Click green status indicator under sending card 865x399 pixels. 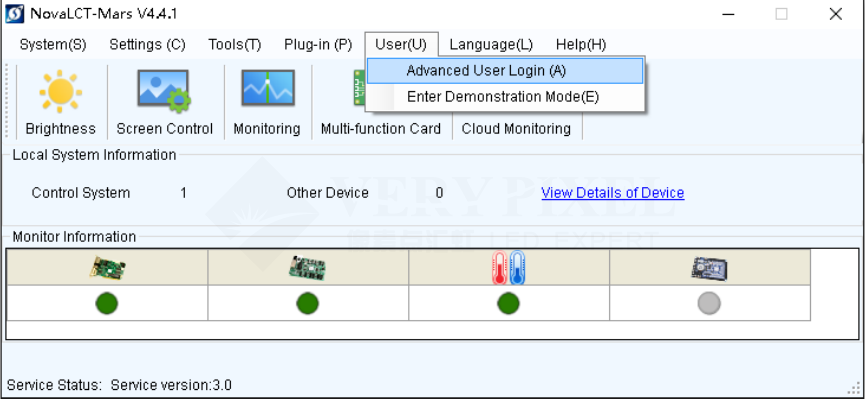point(106,304)
